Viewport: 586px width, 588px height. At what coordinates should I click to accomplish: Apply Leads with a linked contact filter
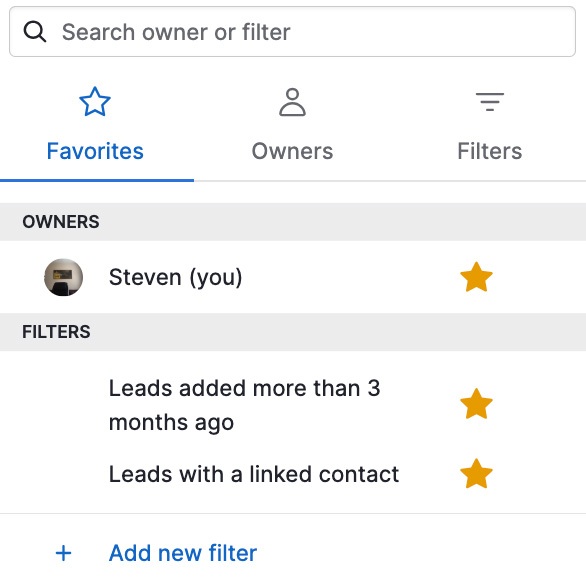[254, 474]
